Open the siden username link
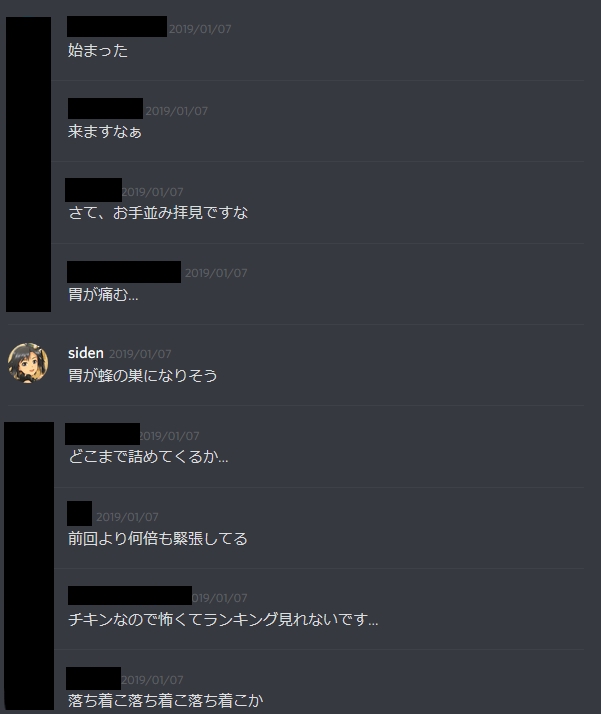 tap(86, 353)
